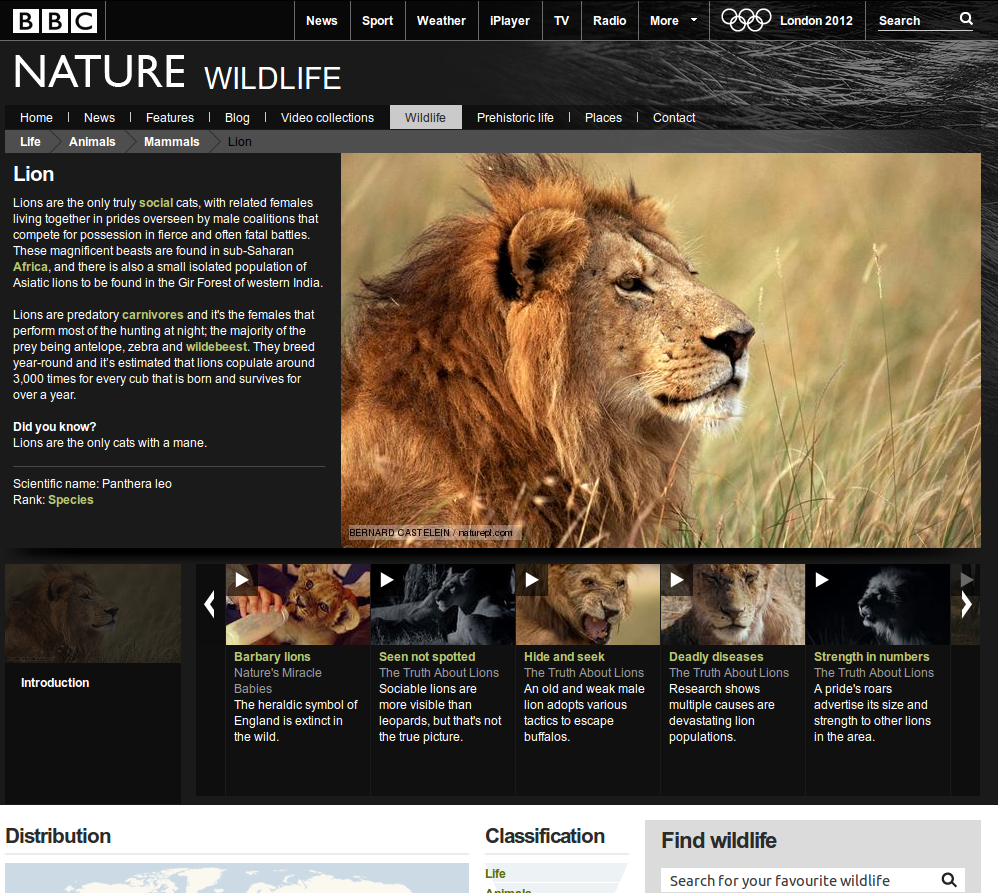998x893 pixels.
Task: Follow the wildebeest link in description
Action: tap(216, 347)
